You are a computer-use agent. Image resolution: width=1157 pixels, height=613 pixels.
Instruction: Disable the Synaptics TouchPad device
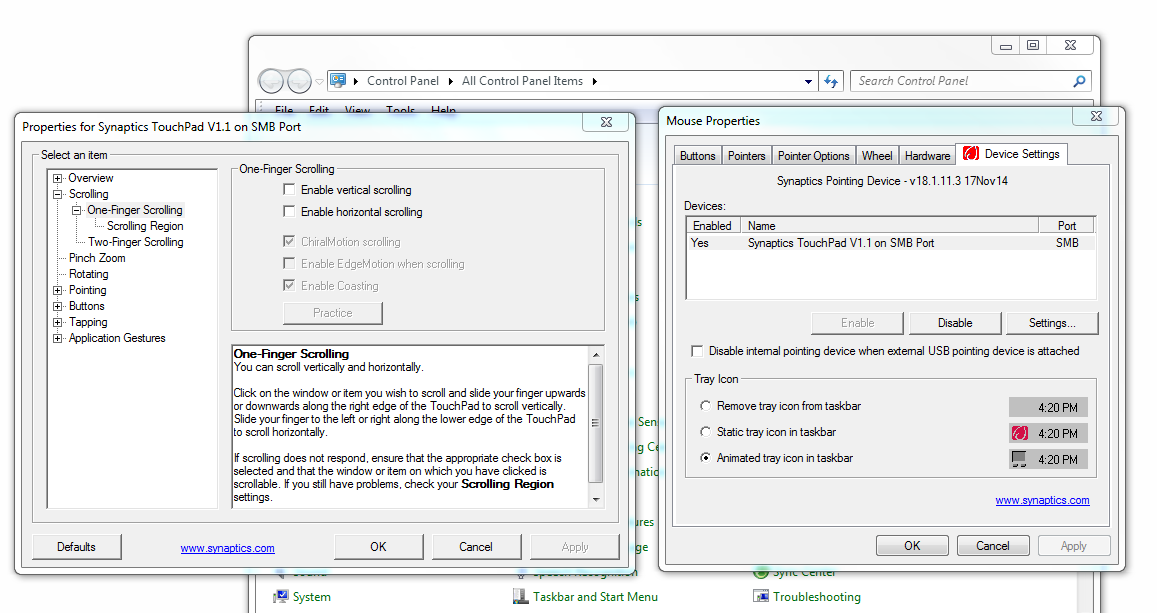(x=955, y=323)
